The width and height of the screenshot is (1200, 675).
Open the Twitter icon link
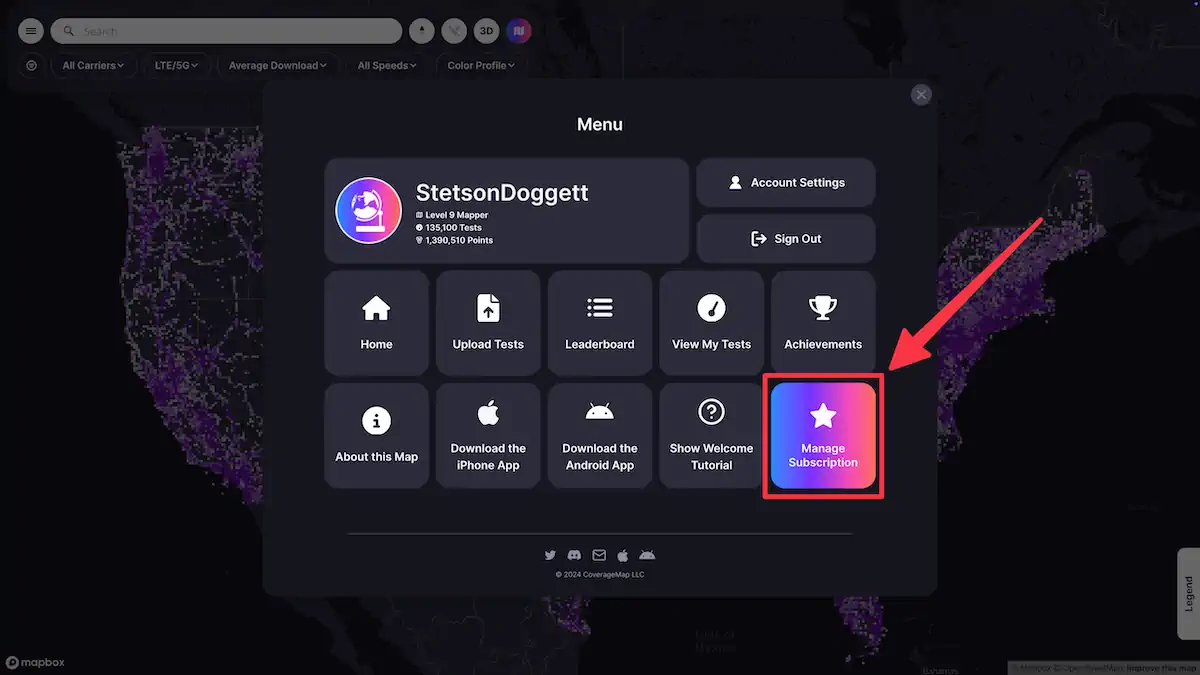pyautogui.click(x=550, y=555)
